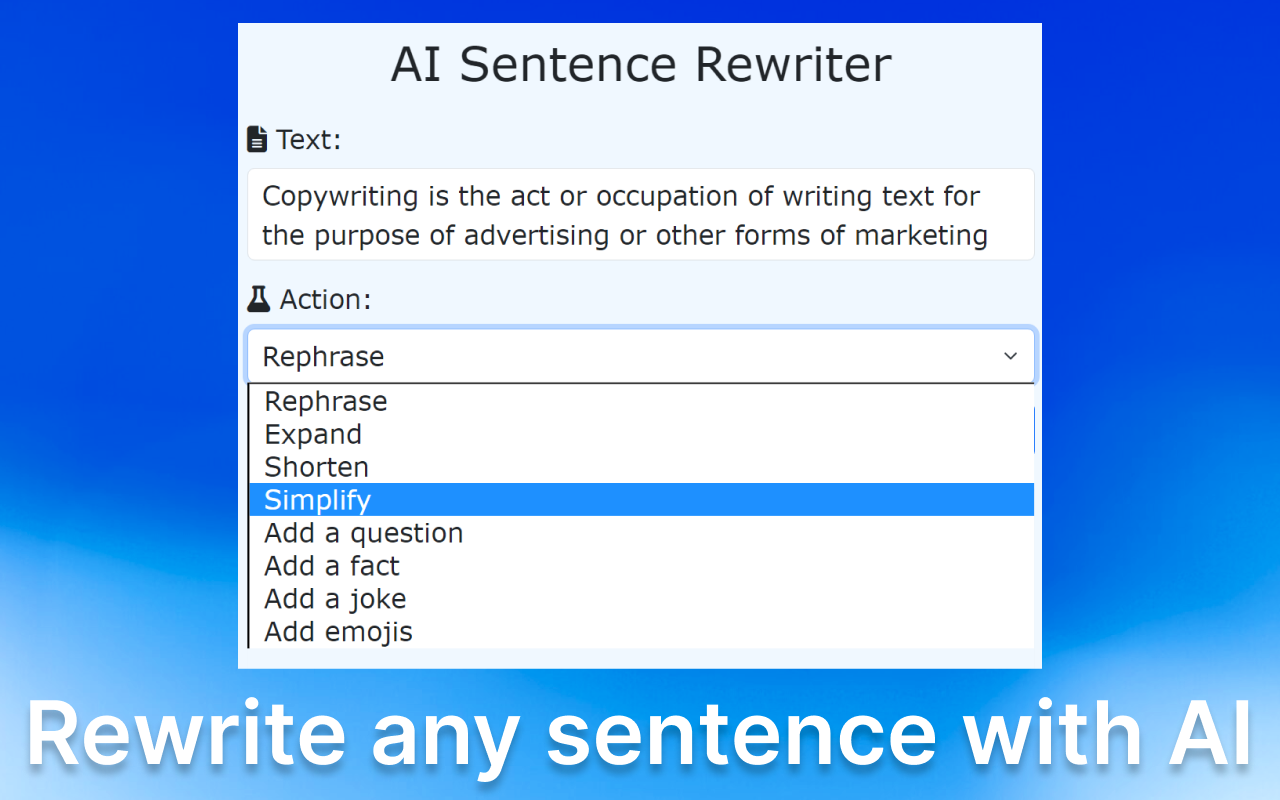Click the AI Sentence Rewriter heading
Screen dimensions: 1280x800
640,64
